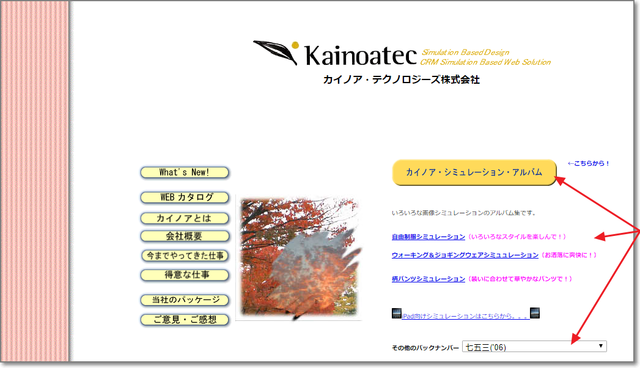Expand back-number list with dropdown arrow

point(600,346)
